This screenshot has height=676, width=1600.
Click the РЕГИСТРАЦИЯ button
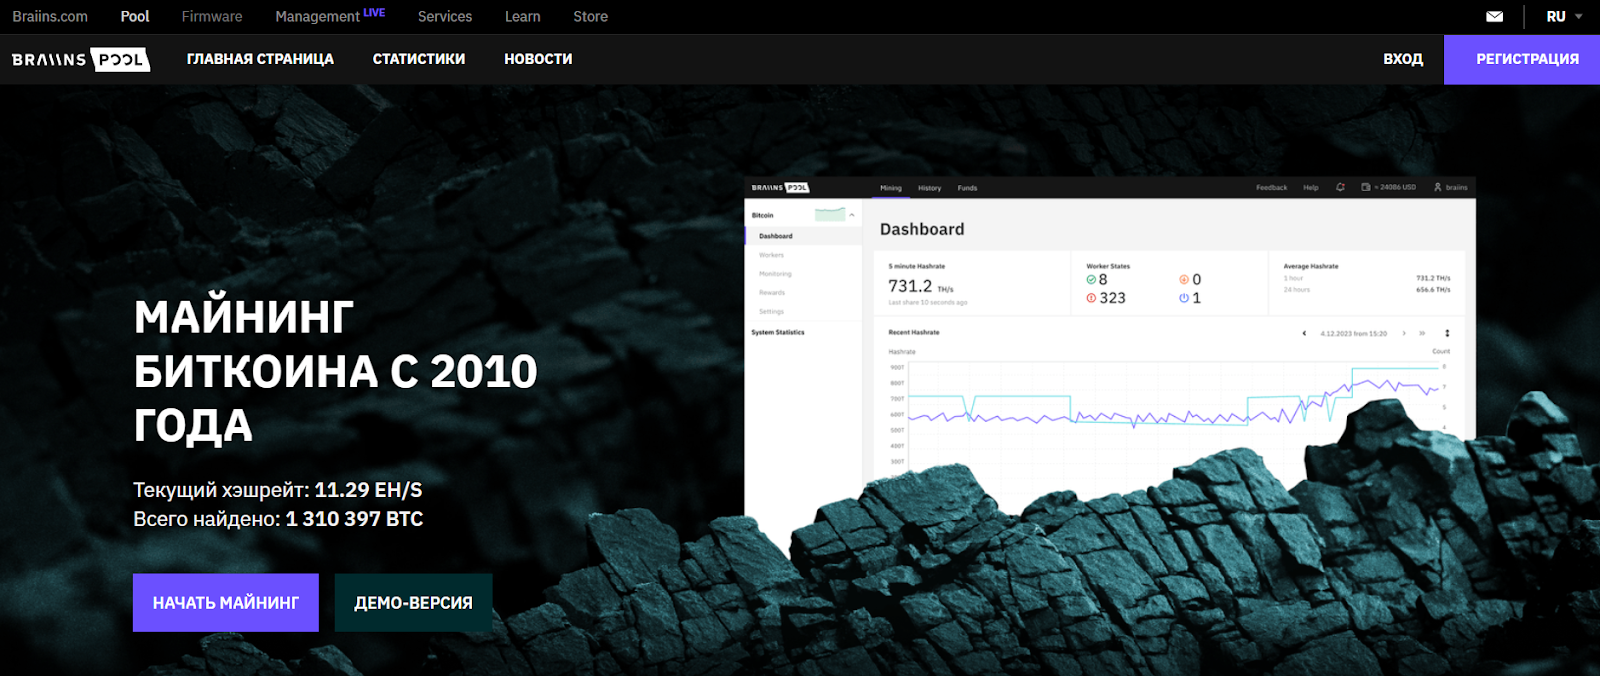[x=1522, y=59]
